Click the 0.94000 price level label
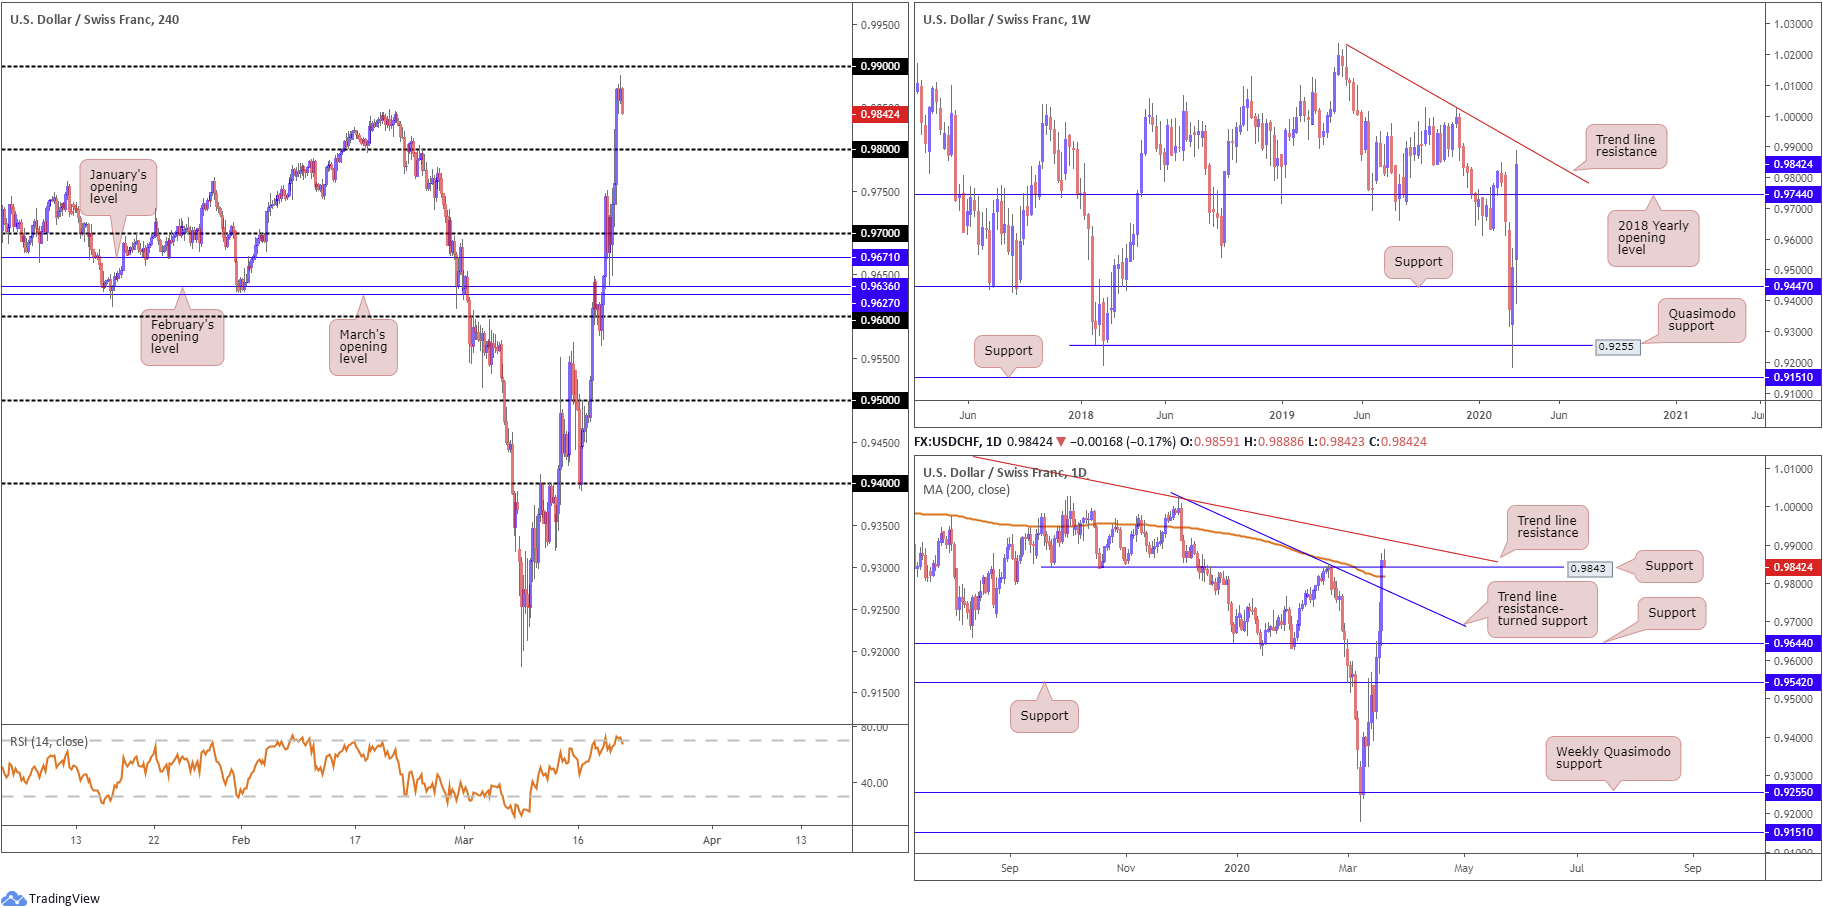The width and height of the screenshot is (1823, 908). click(x=880, y=483)
